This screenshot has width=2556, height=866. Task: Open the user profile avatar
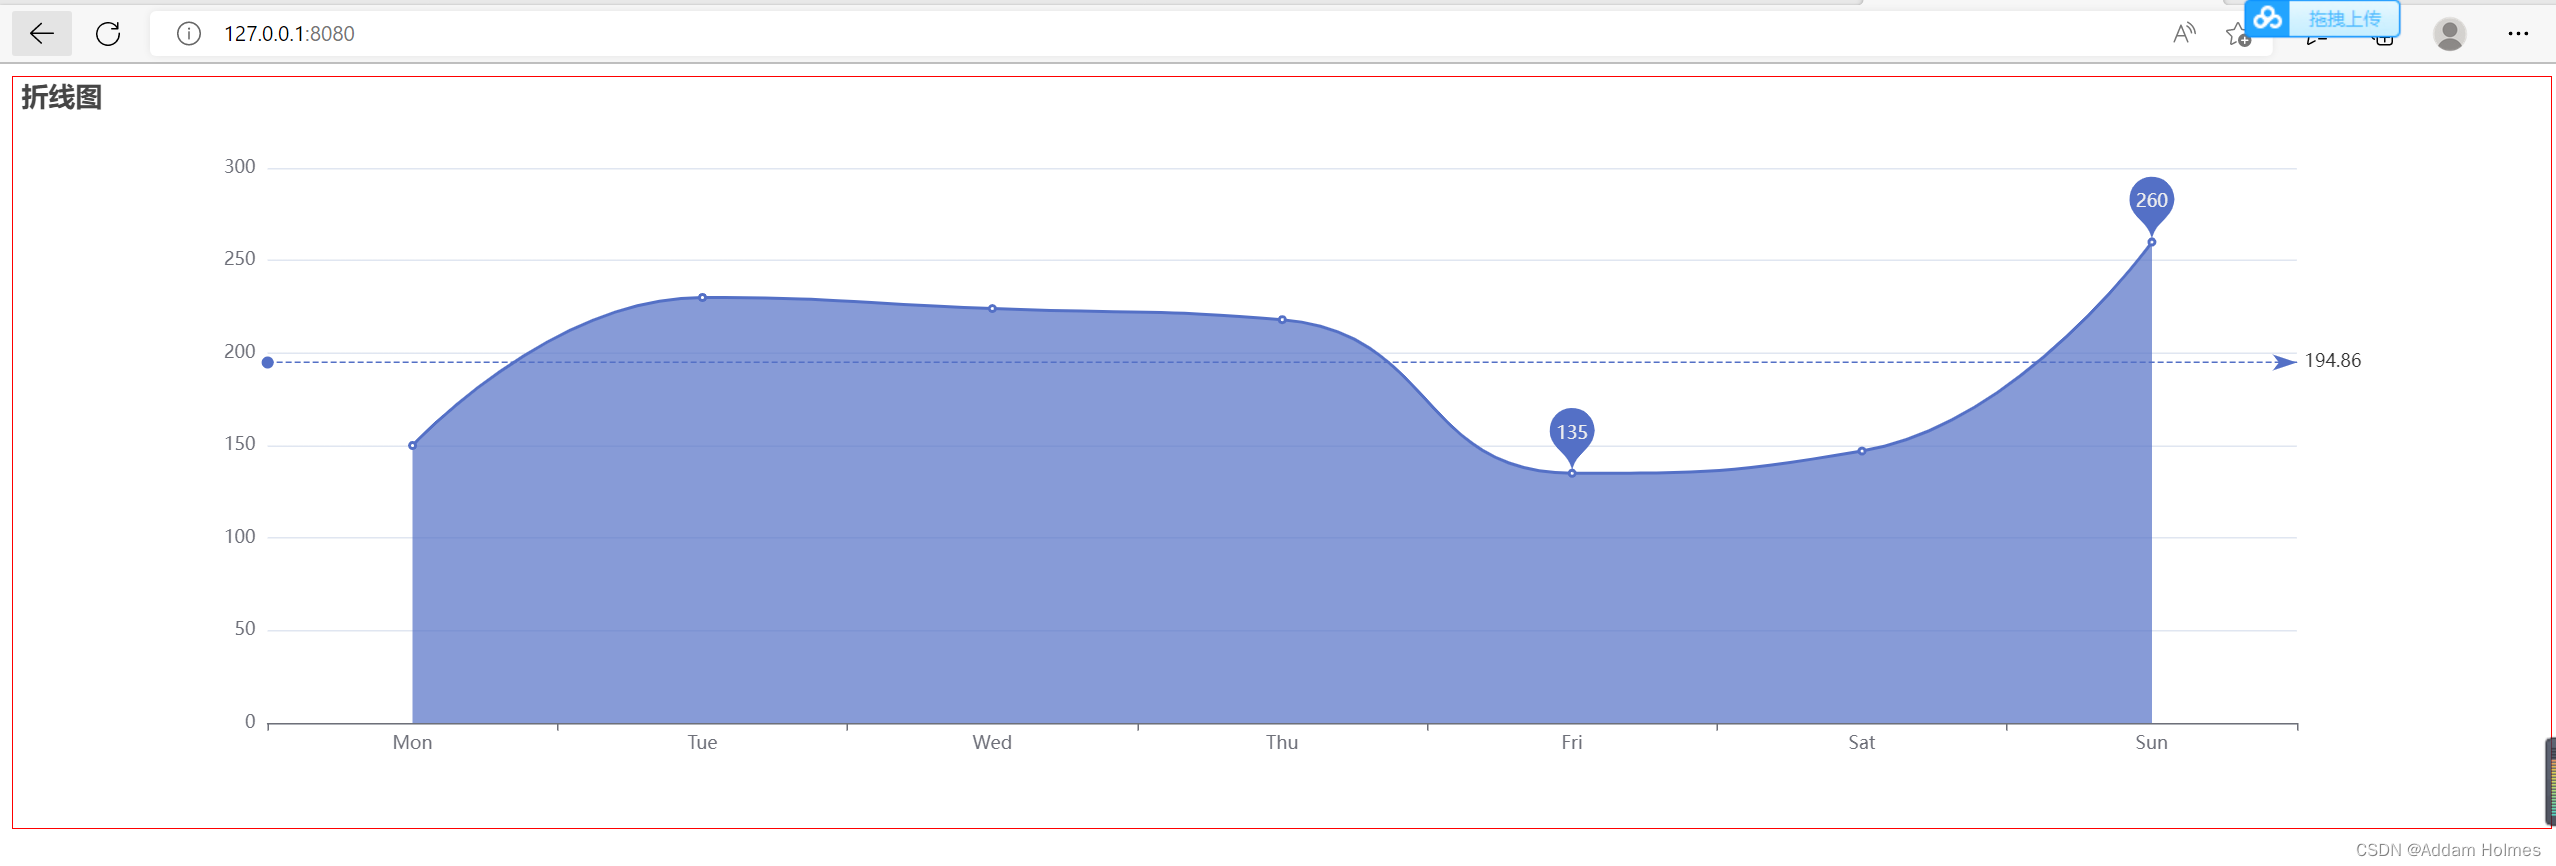click(x=2449, y=34)
